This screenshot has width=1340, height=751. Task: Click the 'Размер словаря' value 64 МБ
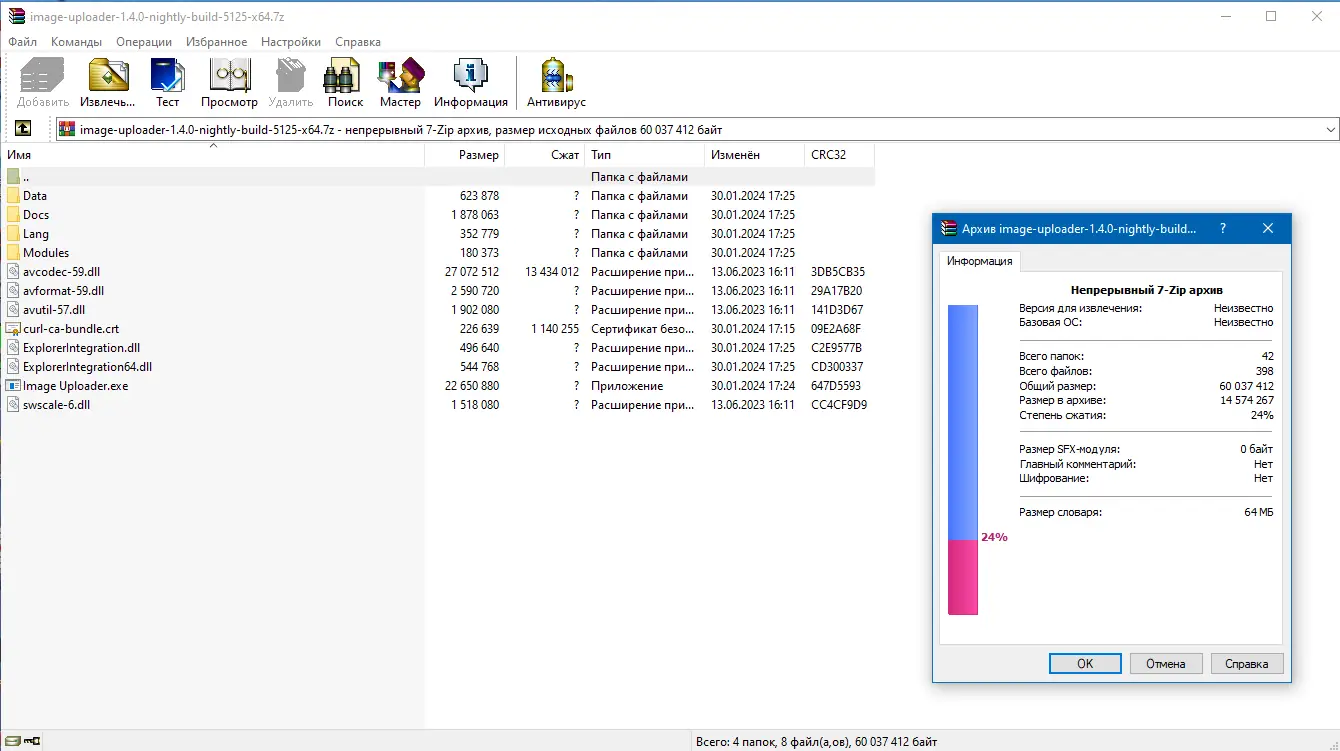point(1259,512)
